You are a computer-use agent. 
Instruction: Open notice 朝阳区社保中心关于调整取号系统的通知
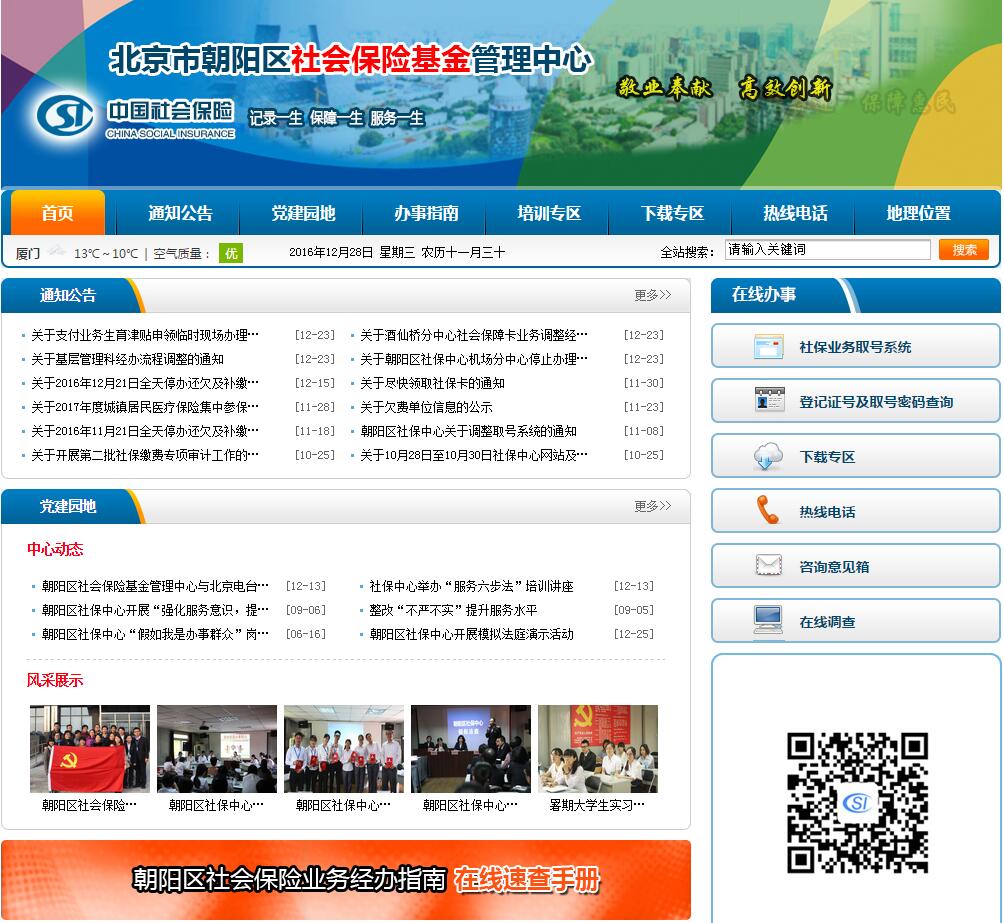pyautogui.click(x=469, y=431)
